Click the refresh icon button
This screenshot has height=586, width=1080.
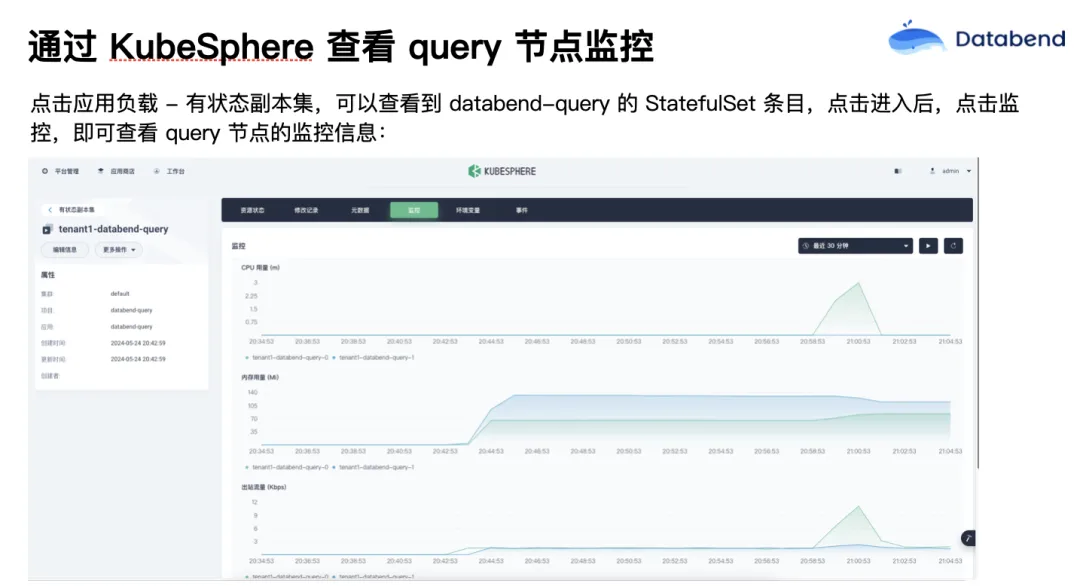(953, 246)
